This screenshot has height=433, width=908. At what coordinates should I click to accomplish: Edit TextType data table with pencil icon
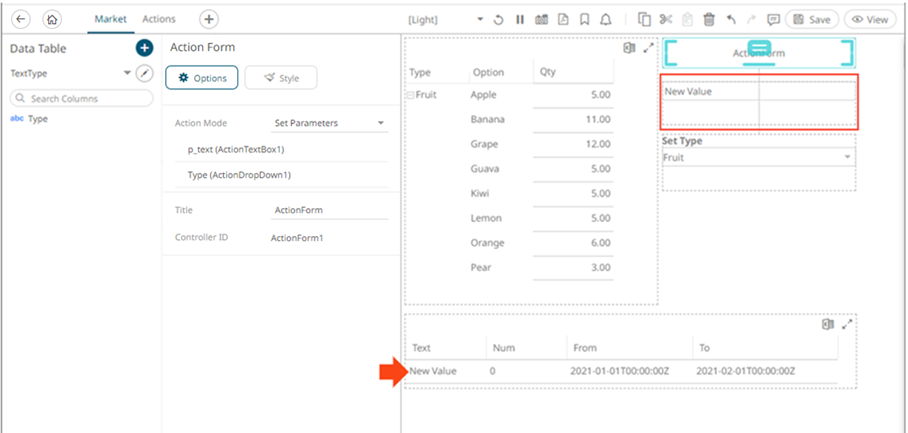point(144,73)
